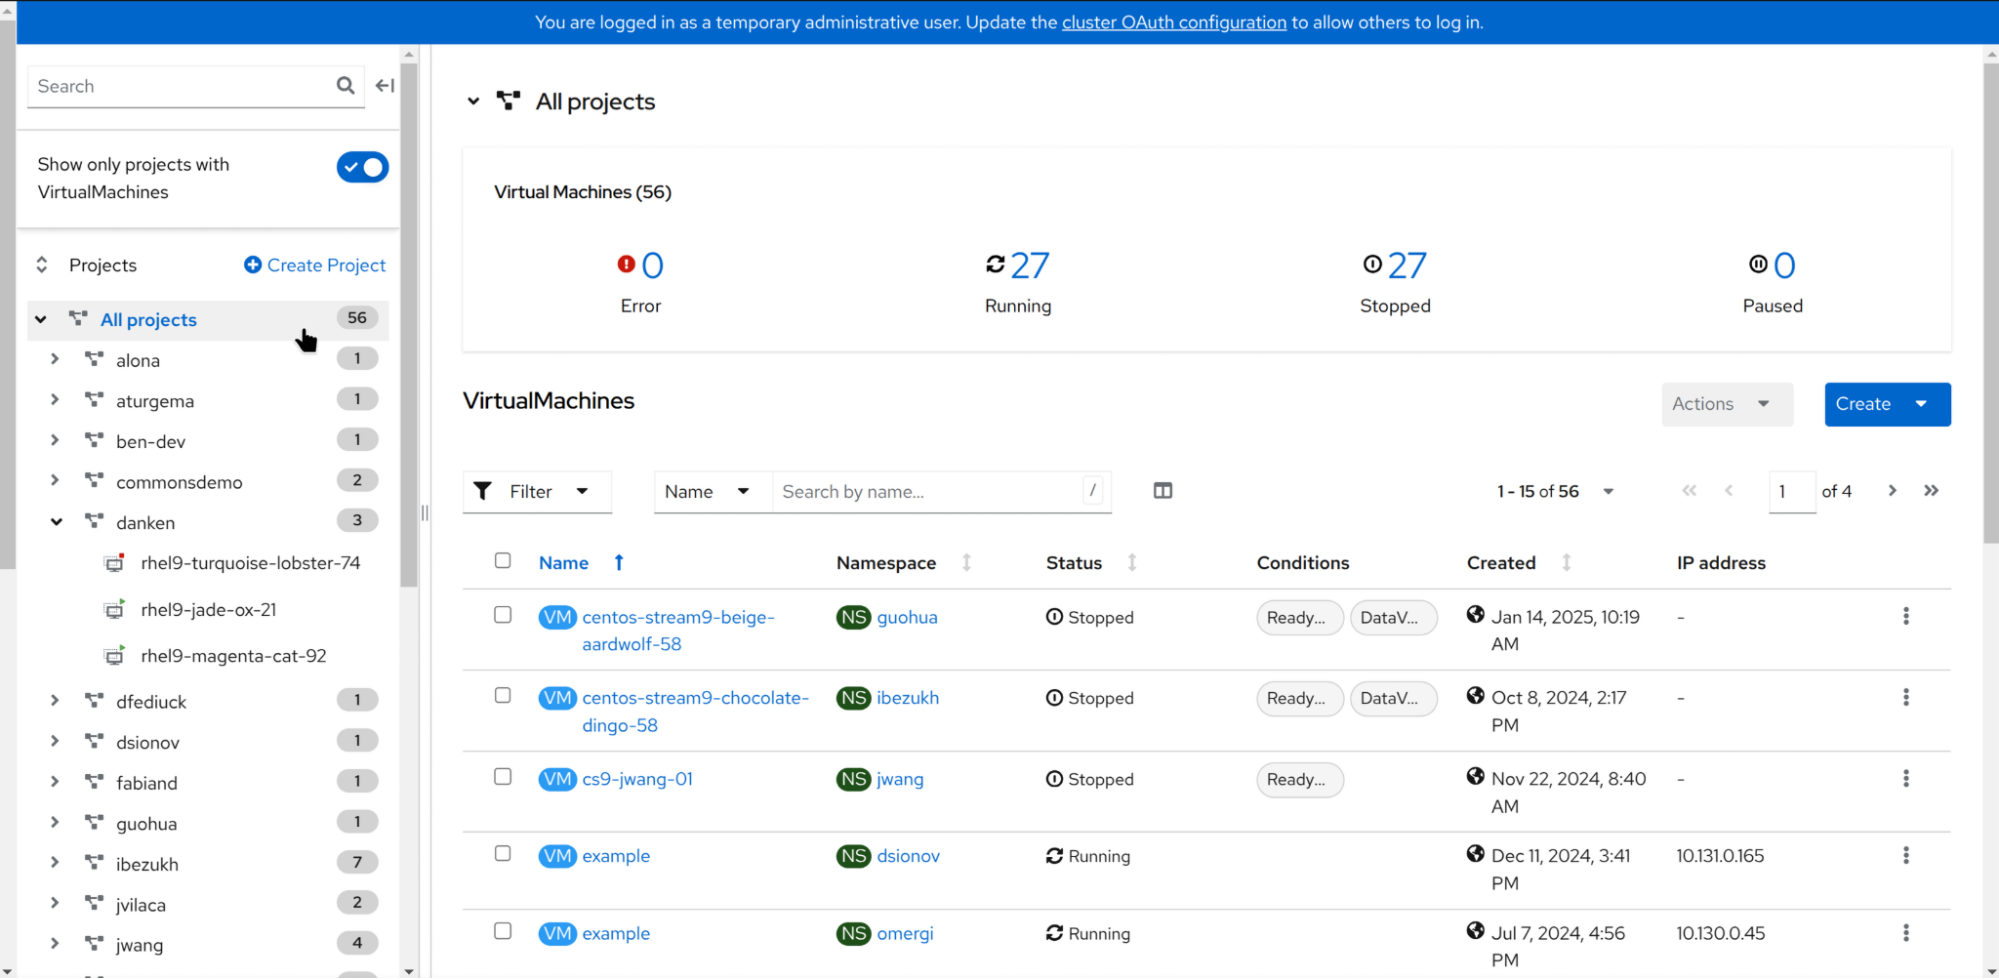Expand the ibezukh project tree node
Image resolution: width=1999 pixels, height=979 pixels.
55,863
